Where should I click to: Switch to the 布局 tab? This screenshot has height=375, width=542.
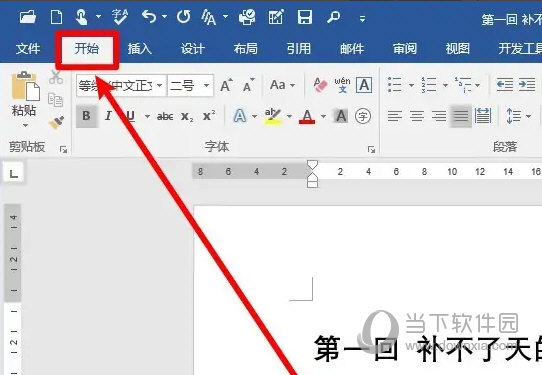pos(245,49)
